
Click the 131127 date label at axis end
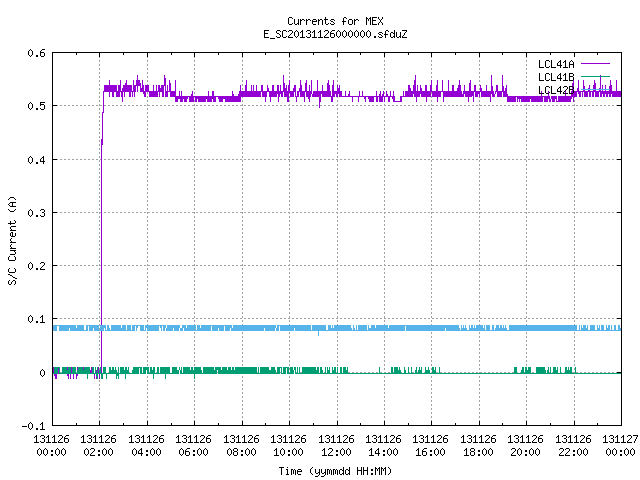(x=620, y=439)
